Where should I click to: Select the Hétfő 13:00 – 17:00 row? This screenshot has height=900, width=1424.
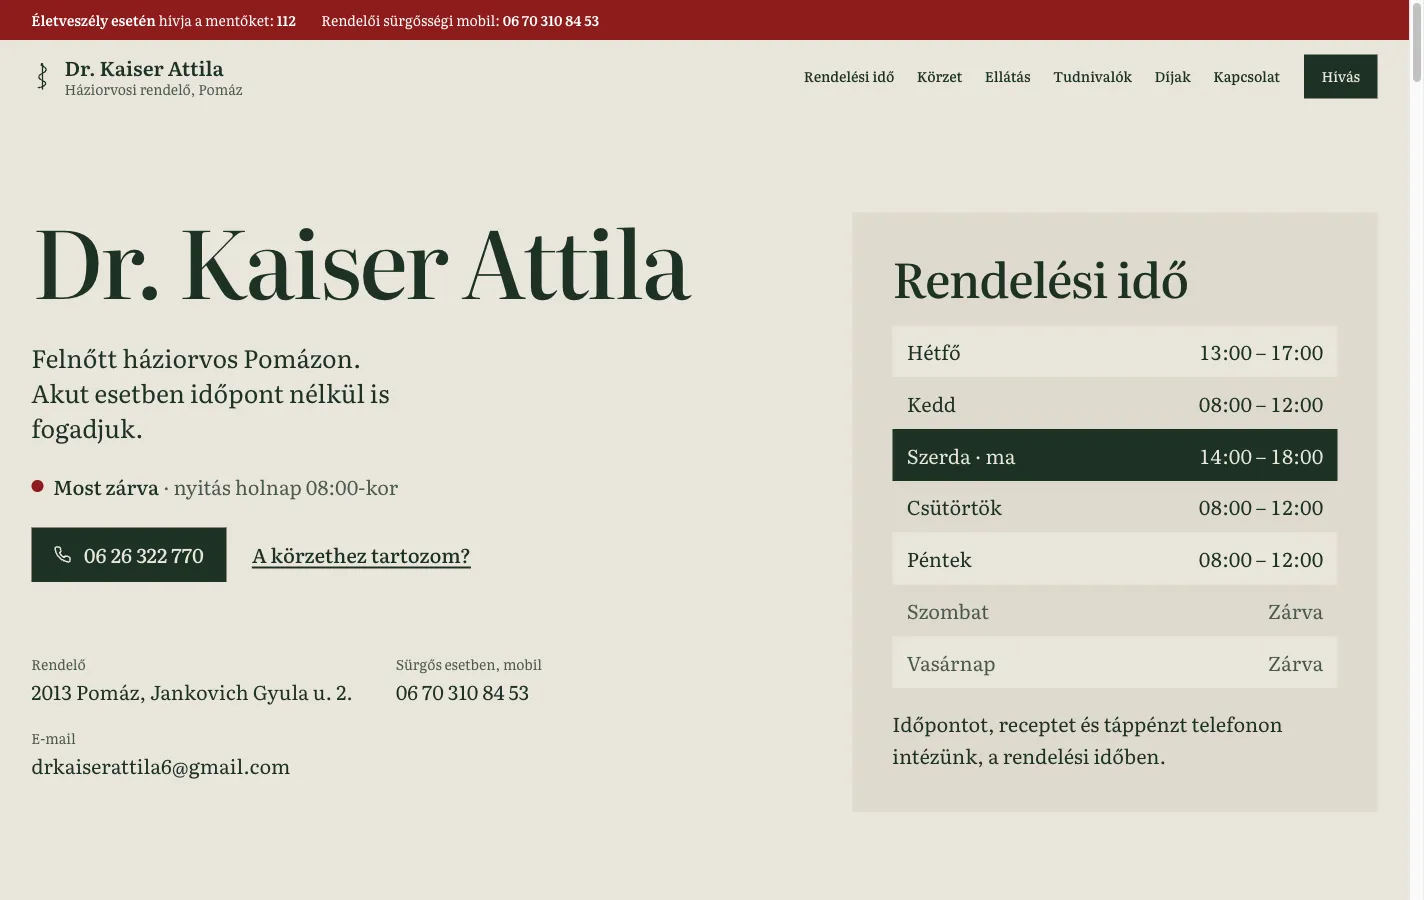tap(1114, 352)
